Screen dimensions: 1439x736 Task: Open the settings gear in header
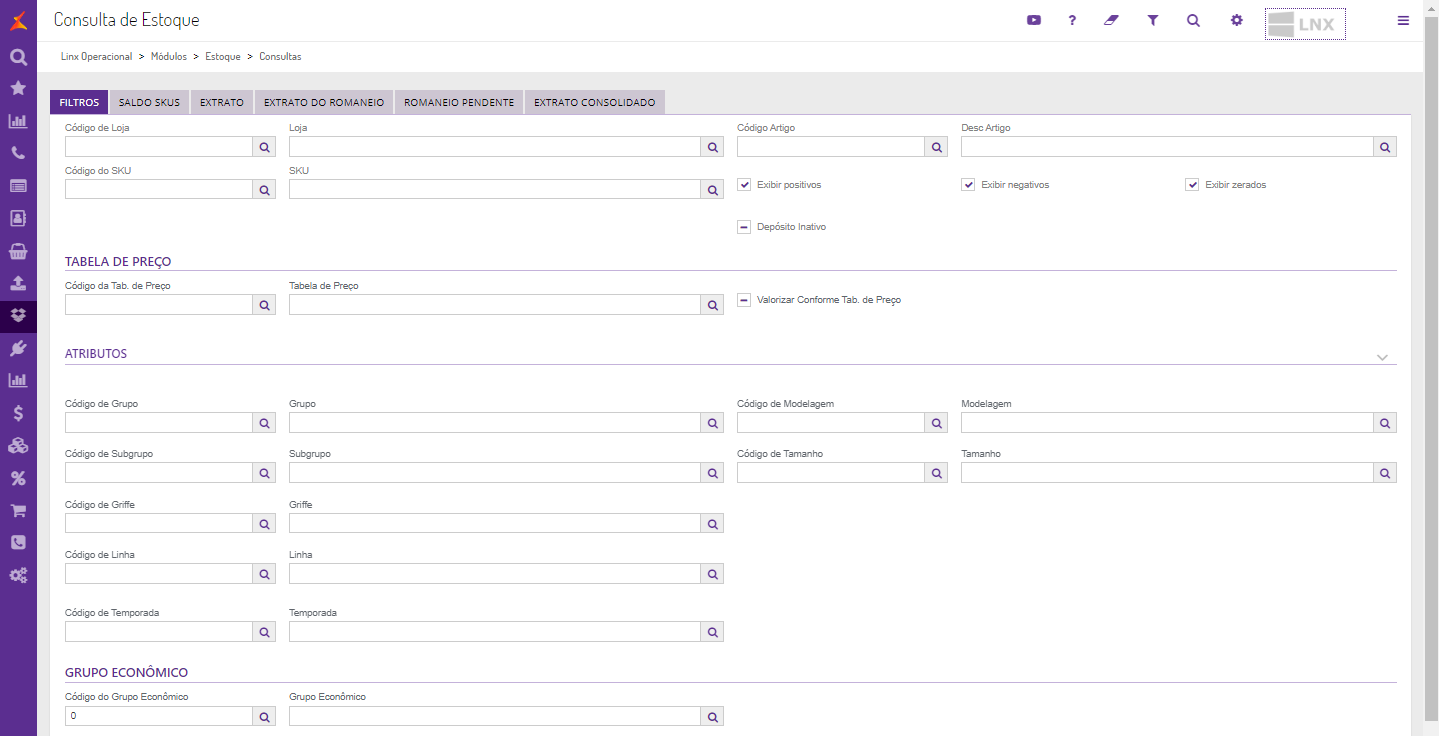pos(1236,20)
